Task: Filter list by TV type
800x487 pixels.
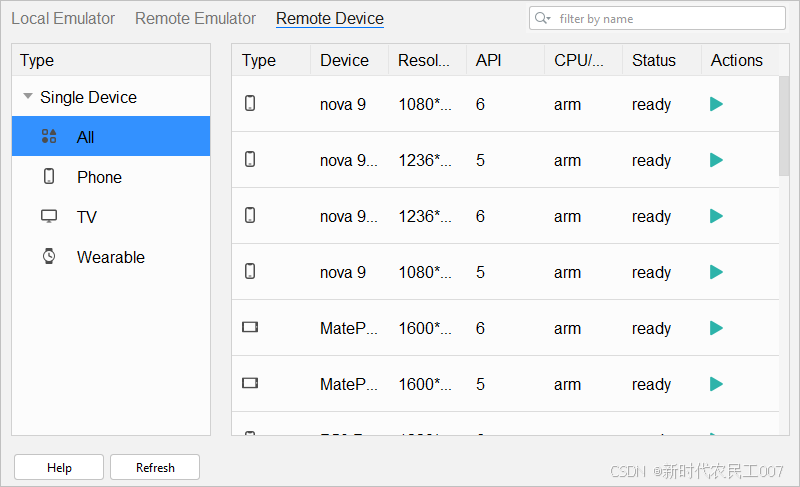Action: [x=111, y=216]
